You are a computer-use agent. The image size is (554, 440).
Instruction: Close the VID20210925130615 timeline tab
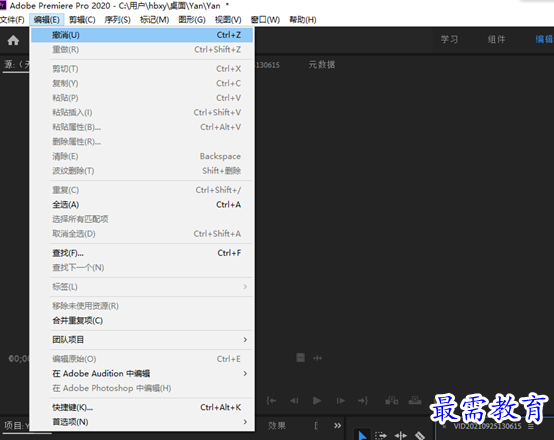click(444, 427)
